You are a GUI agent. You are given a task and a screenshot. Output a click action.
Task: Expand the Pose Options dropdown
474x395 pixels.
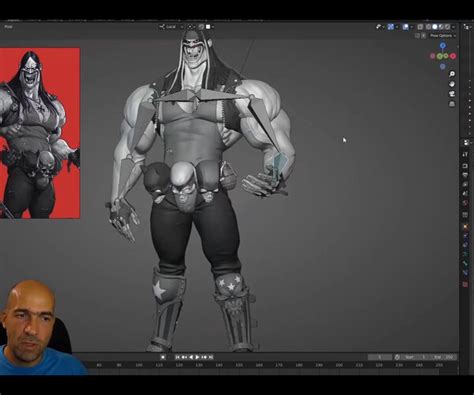(x=443, y=35)
